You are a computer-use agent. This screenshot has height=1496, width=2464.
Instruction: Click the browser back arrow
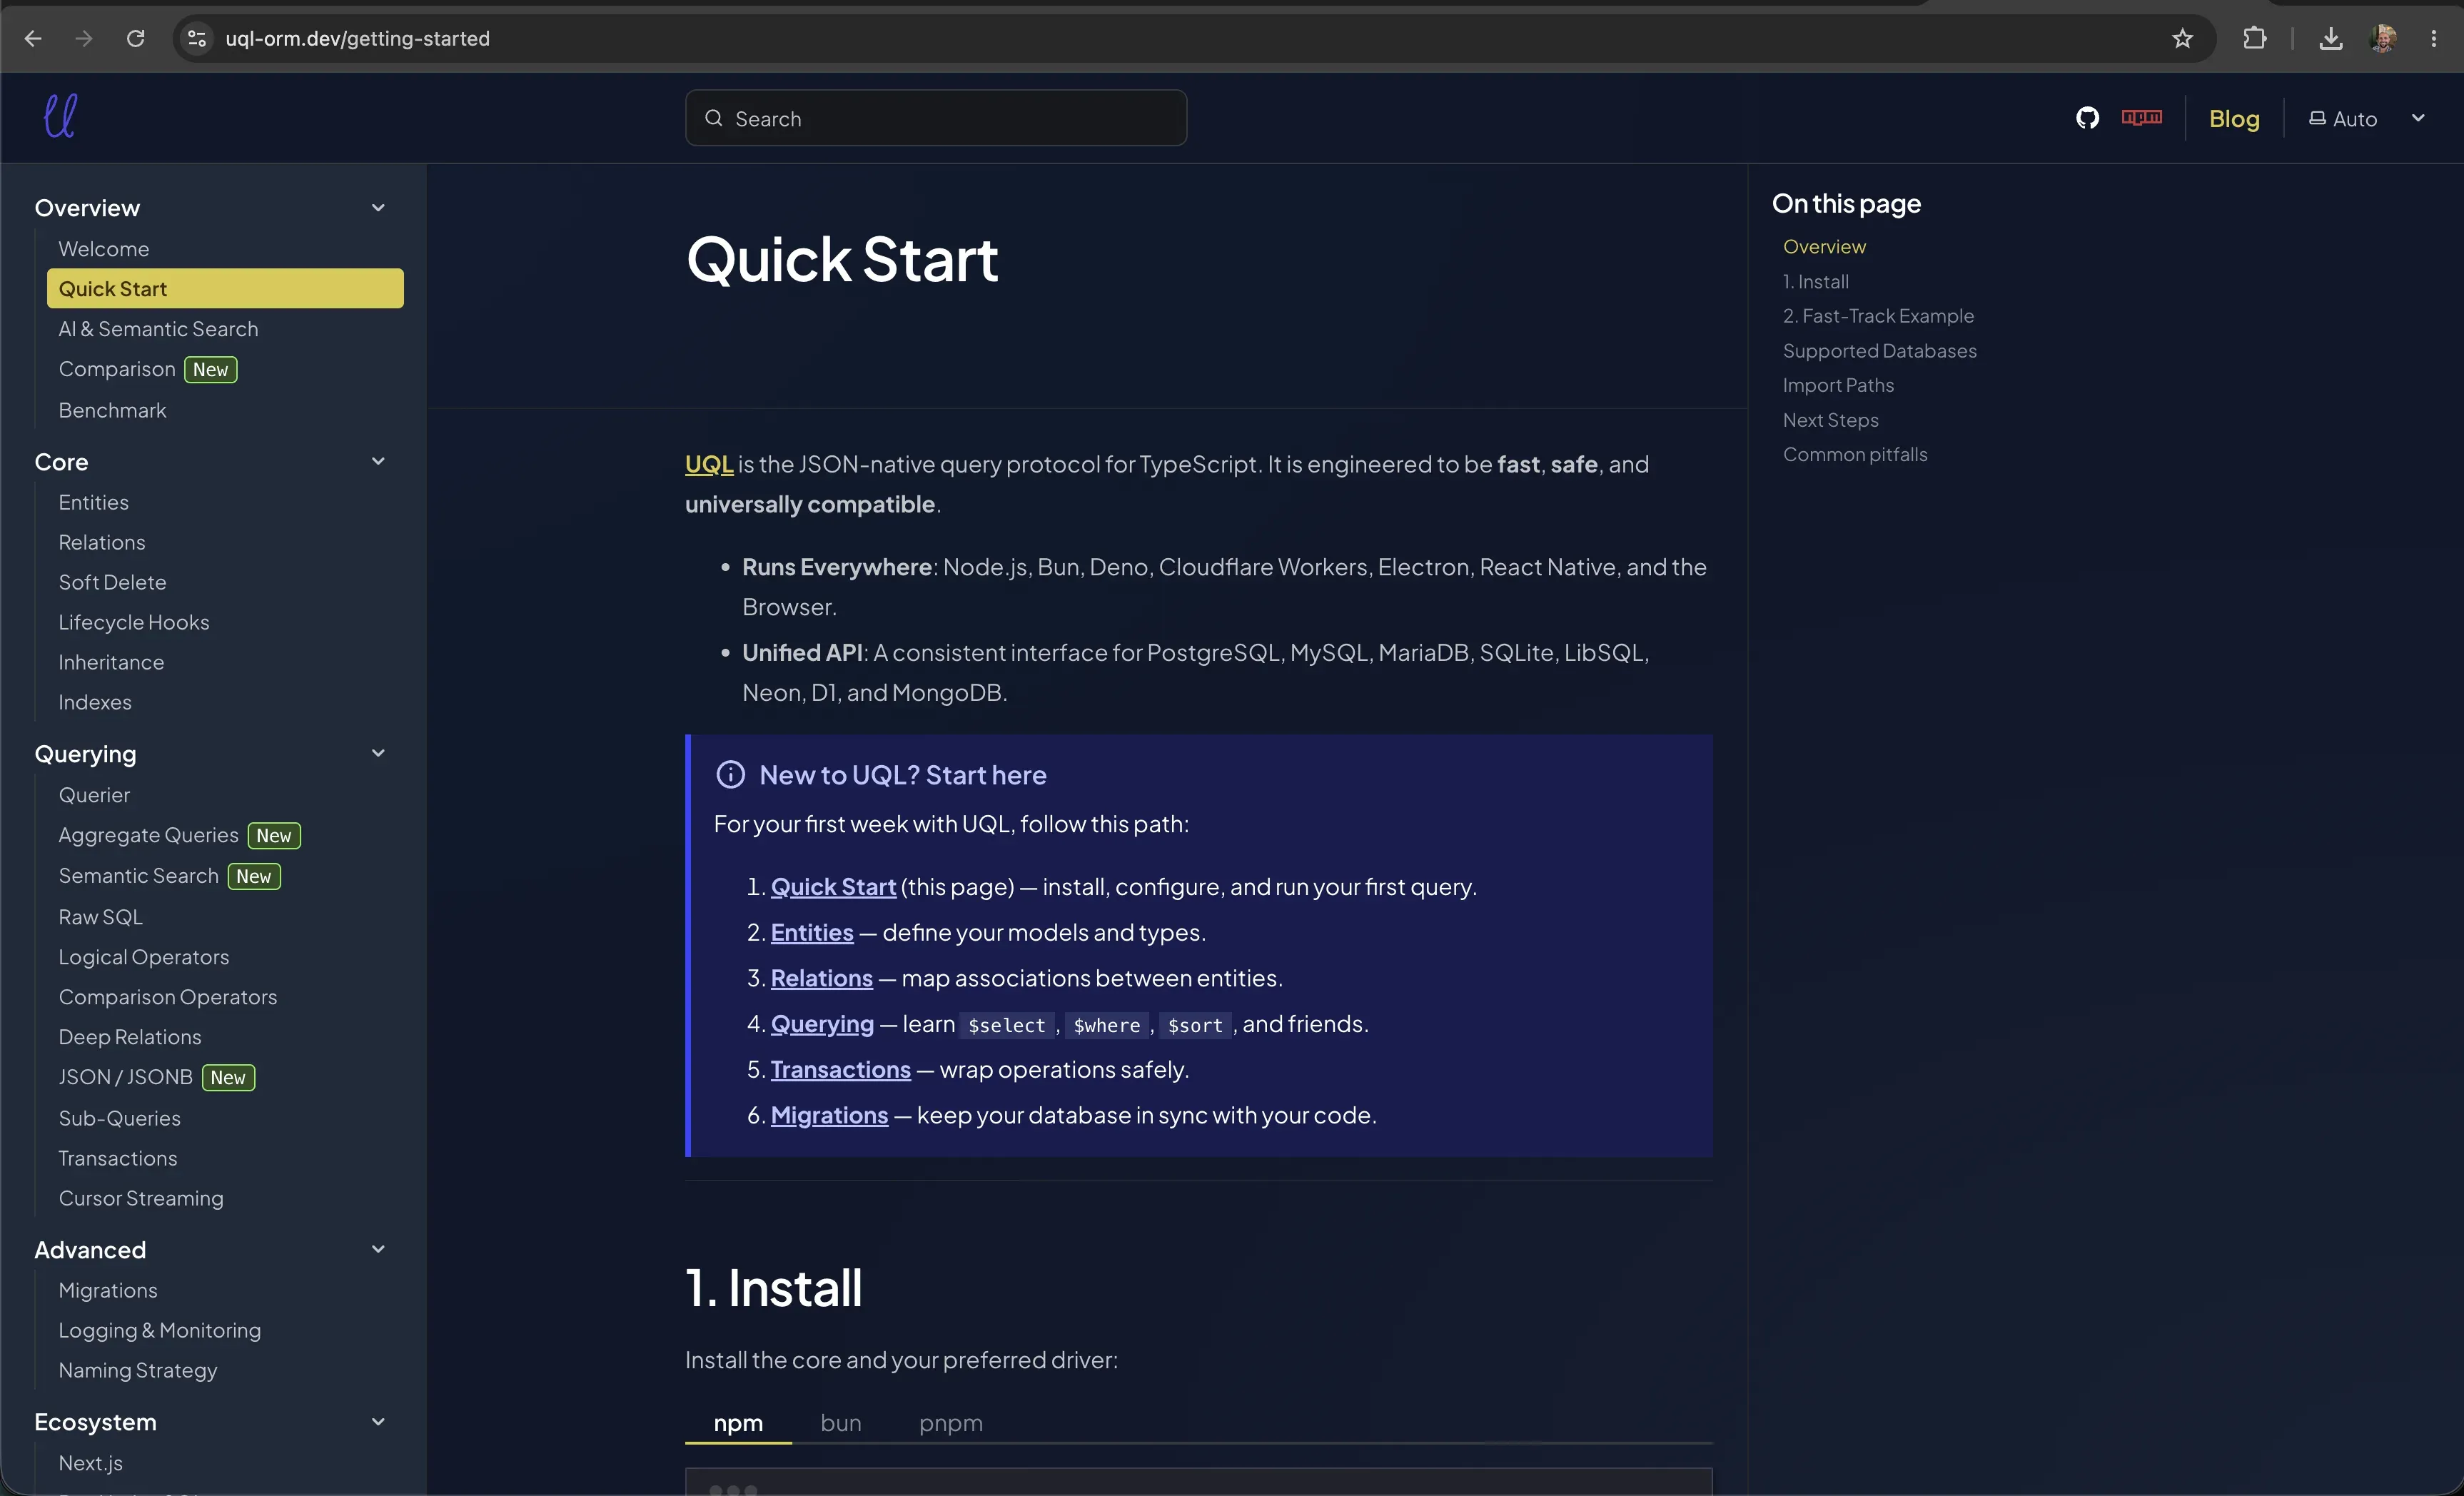(32, 38)
